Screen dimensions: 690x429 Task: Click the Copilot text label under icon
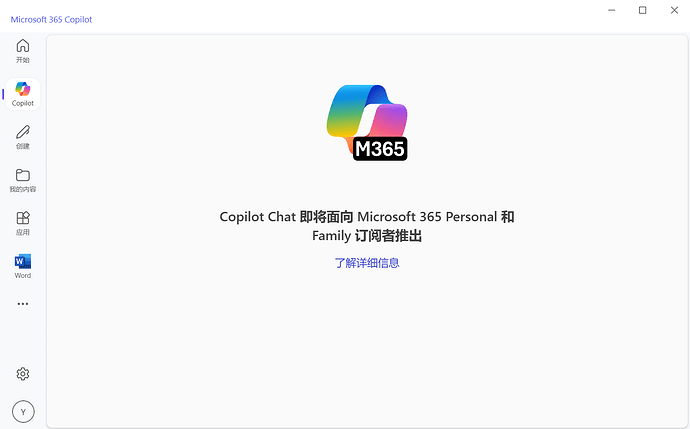point(22,103)
